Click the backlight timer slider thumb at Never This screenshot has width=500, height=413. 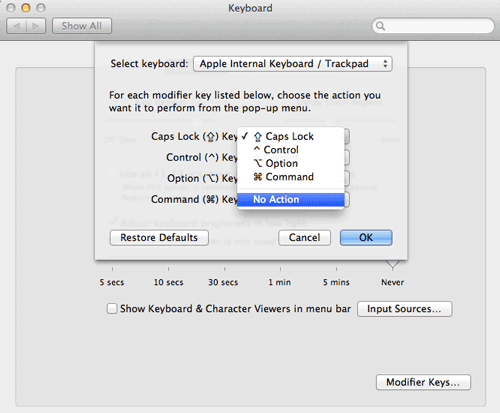tap(393, 264)
